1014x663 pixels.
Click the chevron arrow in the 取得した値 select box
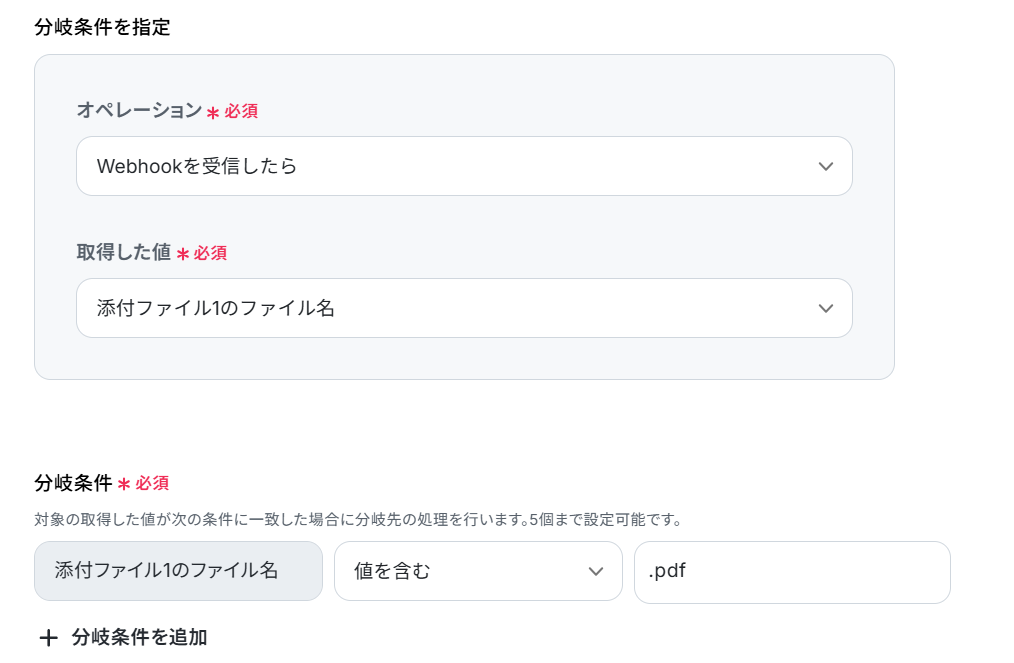pyautogui.click(x=825, y=309)
